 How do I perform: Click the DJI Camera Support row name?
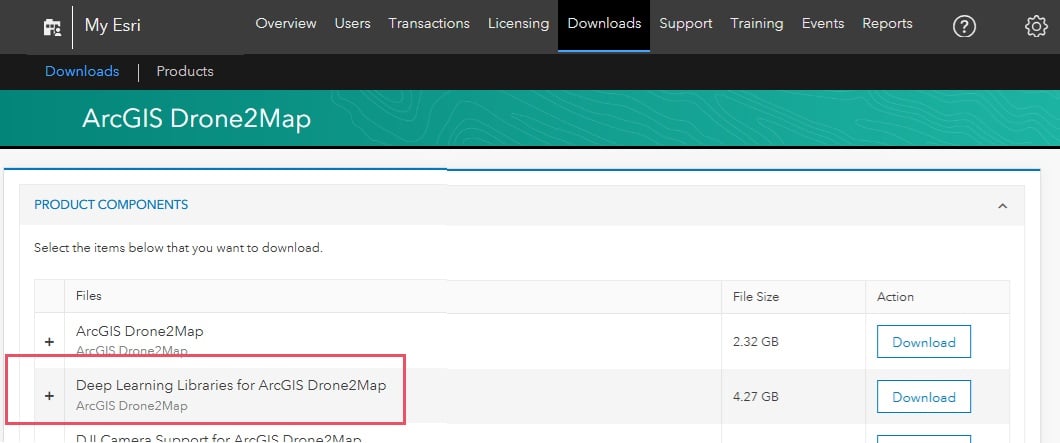point(219,438)
